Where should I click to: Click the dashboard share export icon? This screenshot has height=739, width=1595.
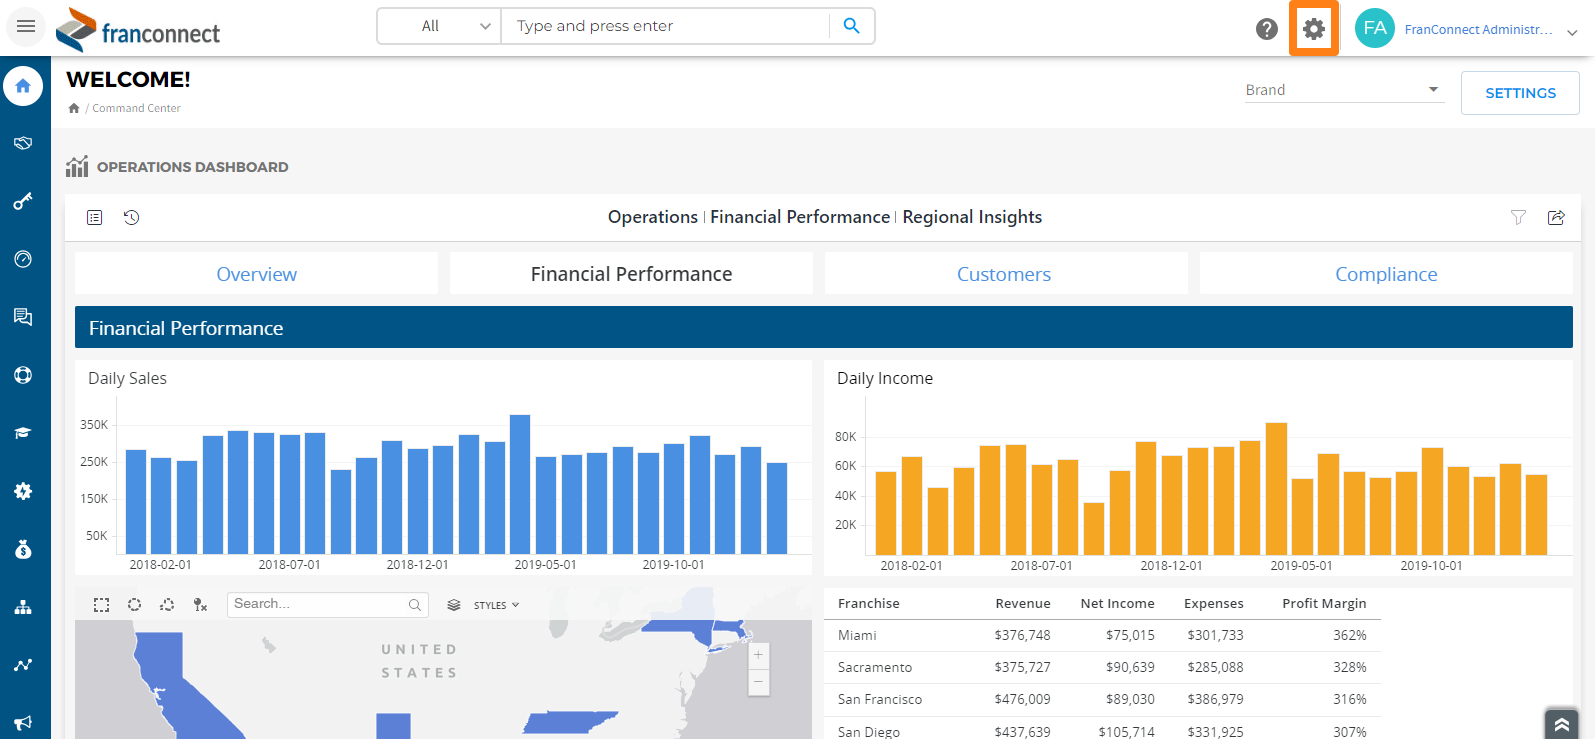click(1556, 217)
